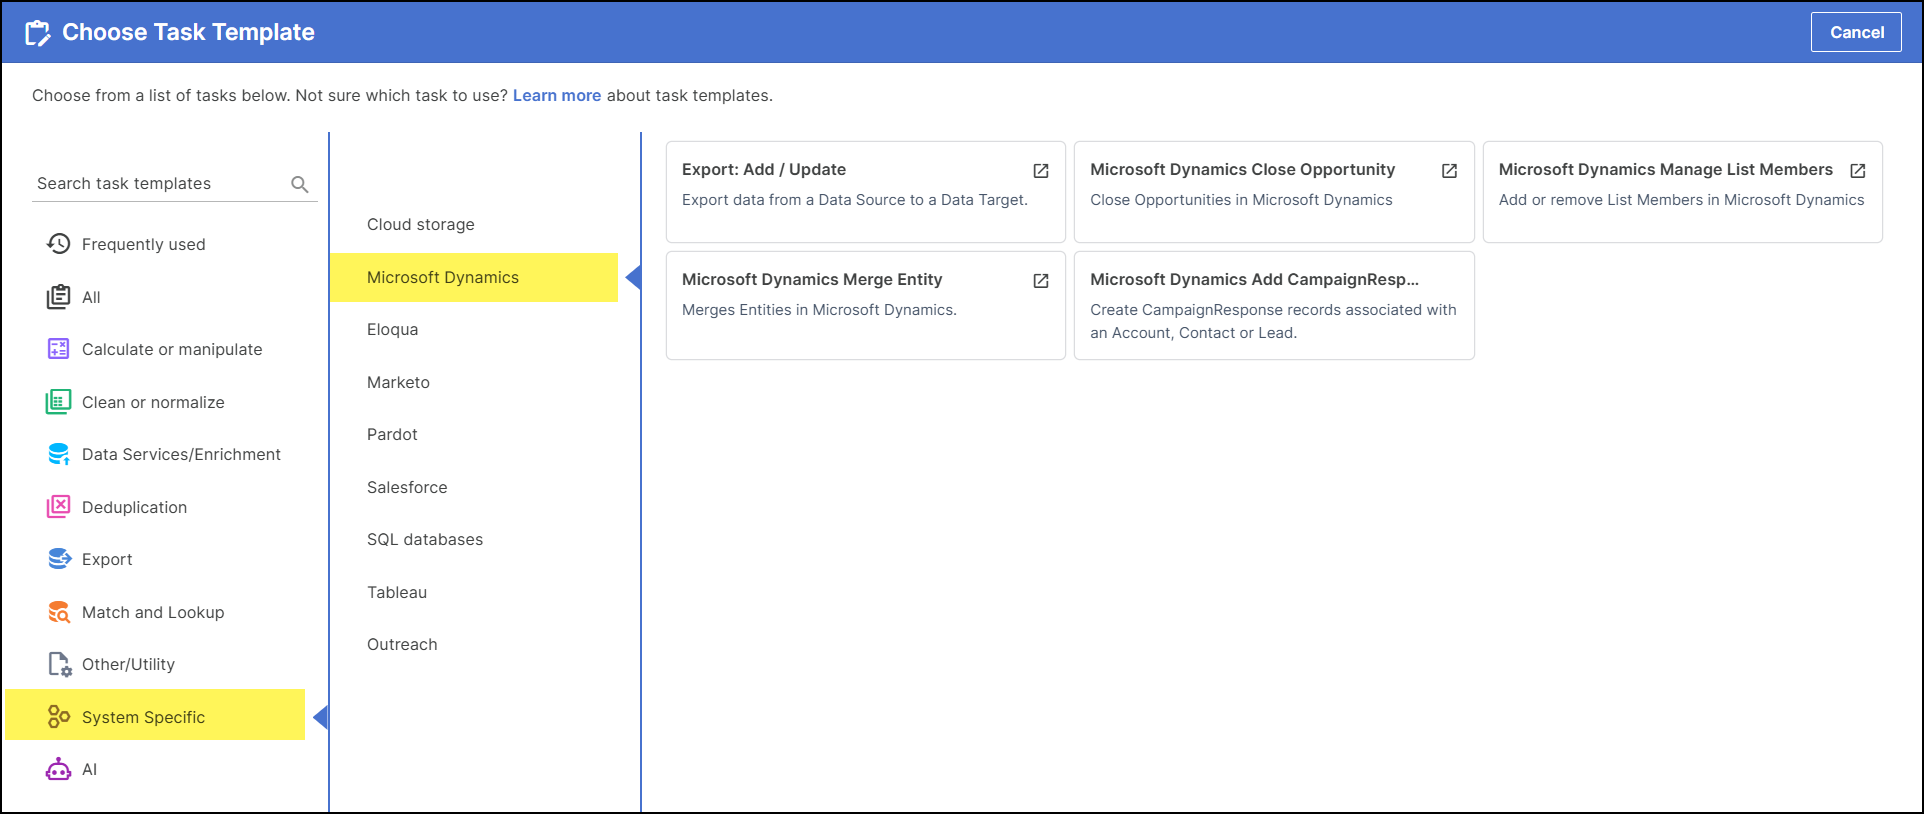Image resolution: width=1924 pixels, height=814 pixels.
Task: Click the Frequently used clock icon
Action: click(59, 244)
